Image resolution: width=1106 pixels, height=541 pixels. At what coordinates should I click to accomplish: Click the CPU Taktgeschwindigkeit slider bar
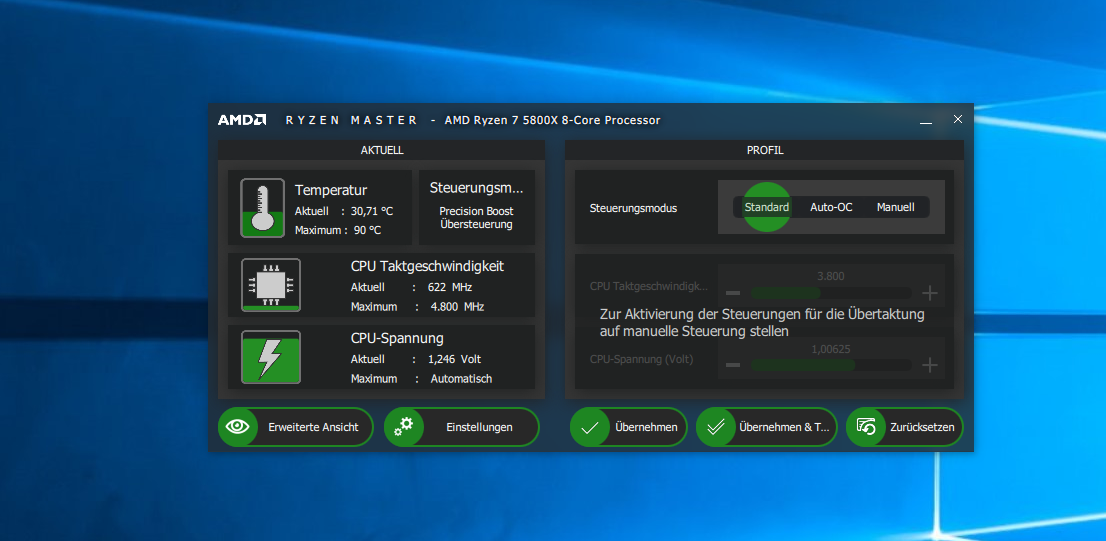(x=831, y=293)
